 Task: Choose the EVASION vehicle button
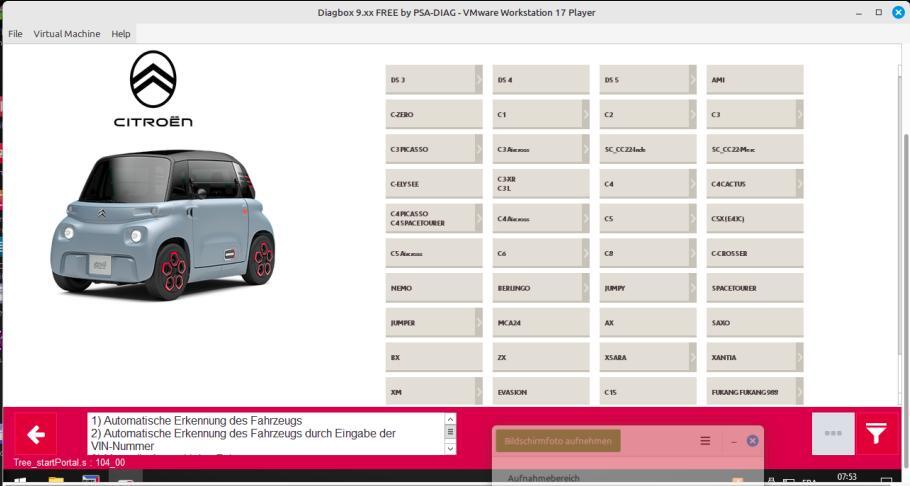(541, 392)
